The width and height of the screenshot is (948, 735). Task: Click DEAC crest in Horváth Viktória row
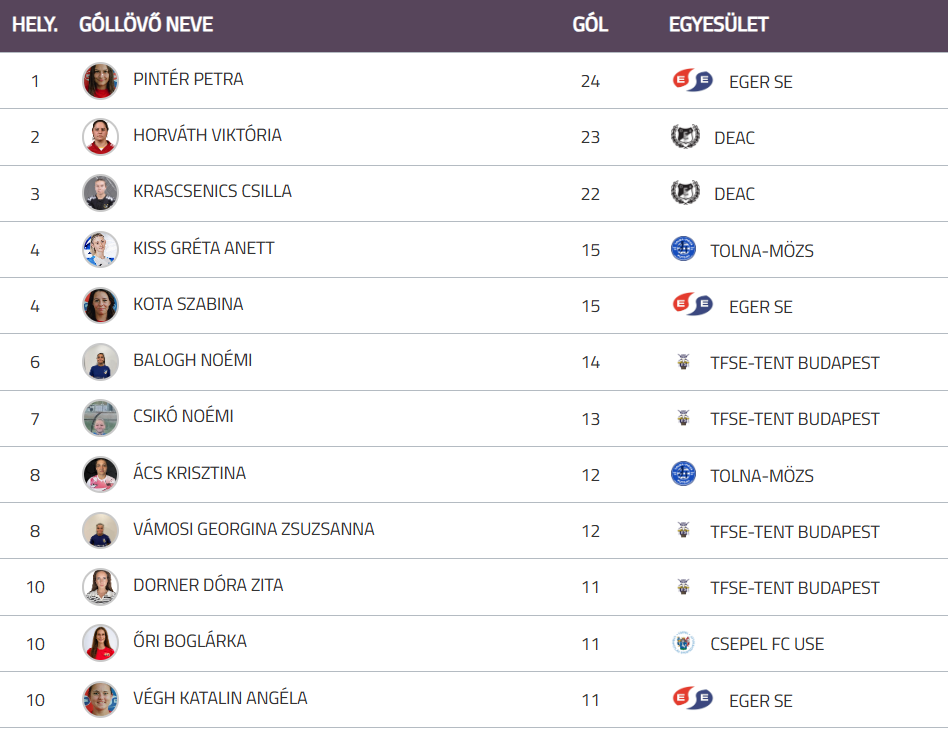tap(685, 137)
